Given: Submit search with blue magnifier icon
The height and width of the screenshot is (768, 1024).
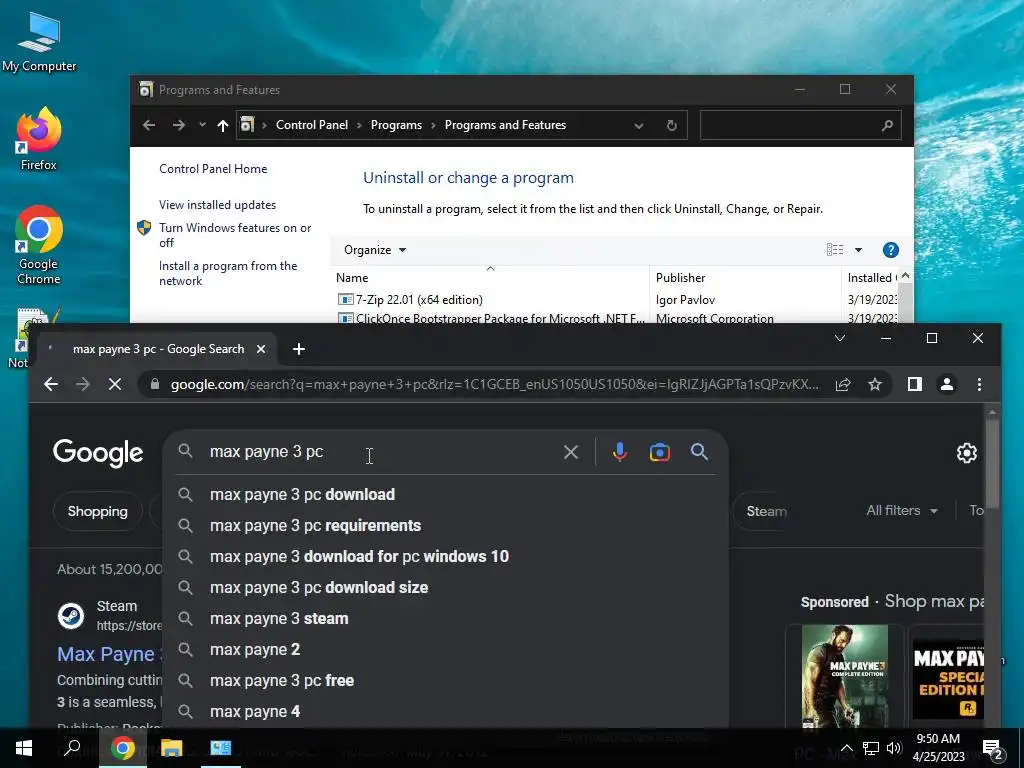Looking at the screenshot, I should [x=699, y=451].
